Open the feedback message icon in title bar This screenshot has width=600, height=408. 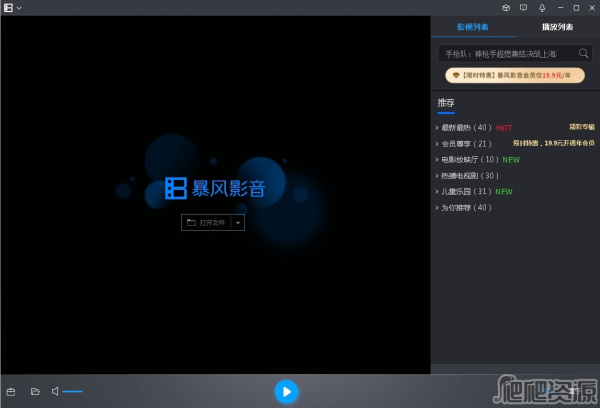coord(523,8)
